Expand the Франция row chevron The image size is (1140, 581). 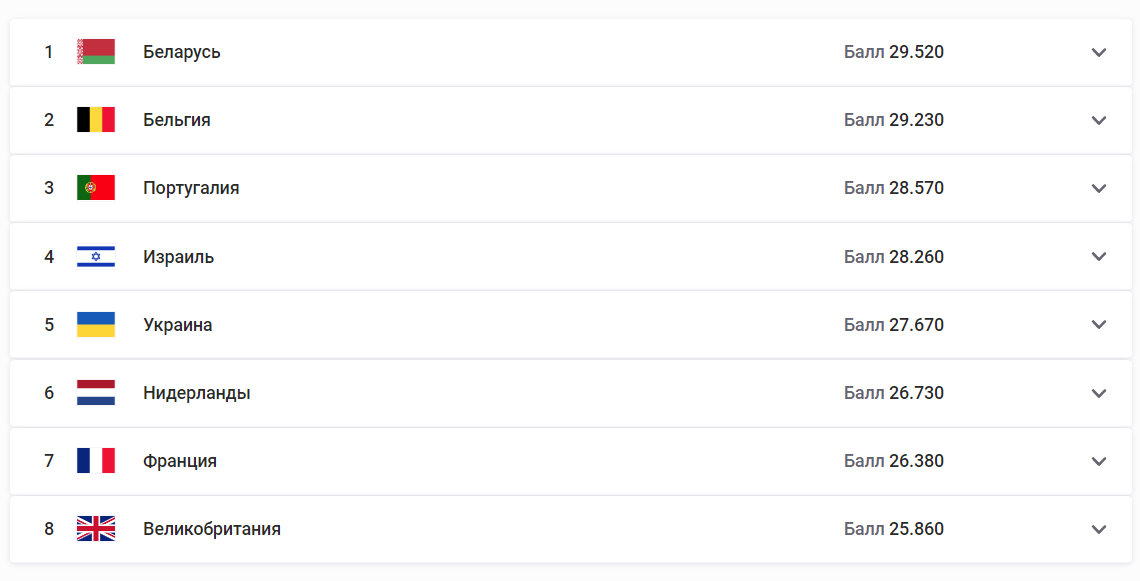click(1099, 461)
